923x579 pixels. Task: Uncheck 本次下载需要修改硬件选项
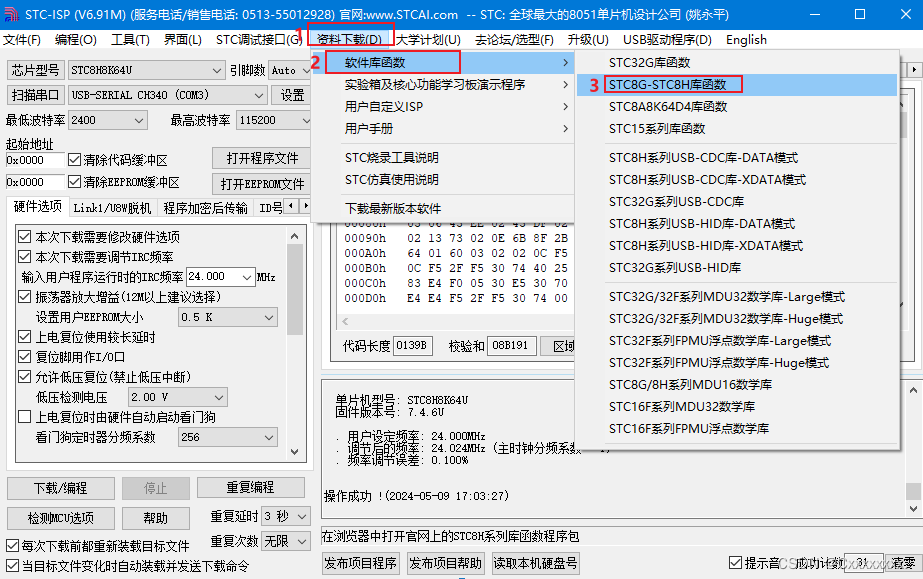pos(25,237)
